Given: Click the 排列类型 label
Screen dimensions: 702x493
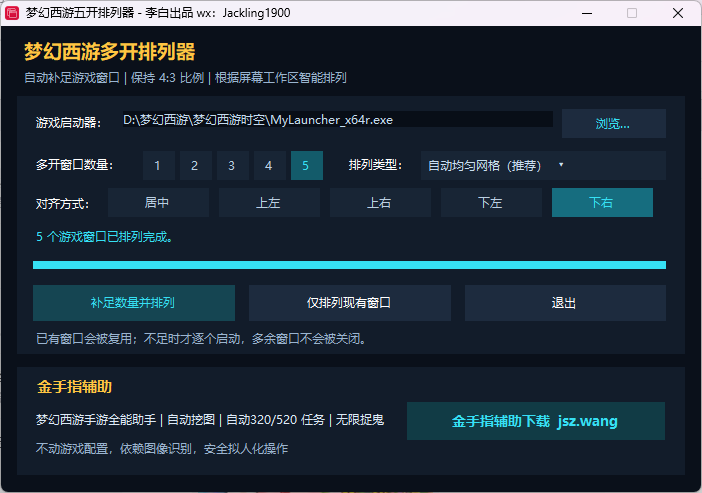Looking at the screenshot, I should pos(376,165).
